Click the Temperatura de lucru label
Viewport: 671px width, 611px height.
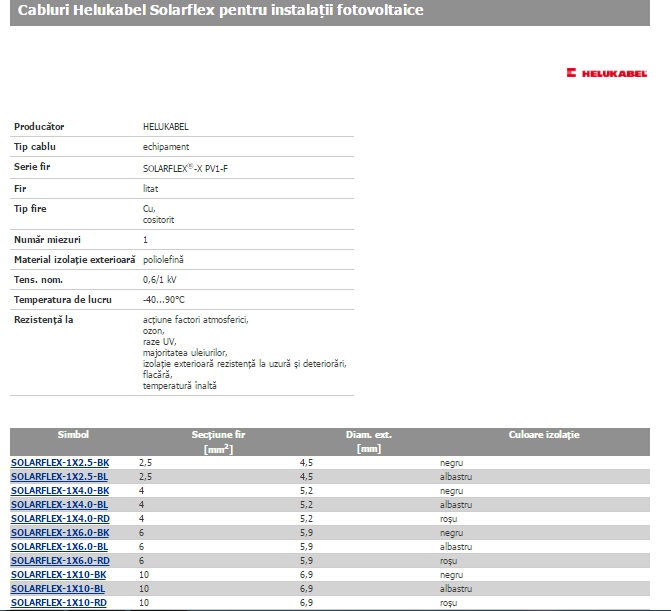62,300
